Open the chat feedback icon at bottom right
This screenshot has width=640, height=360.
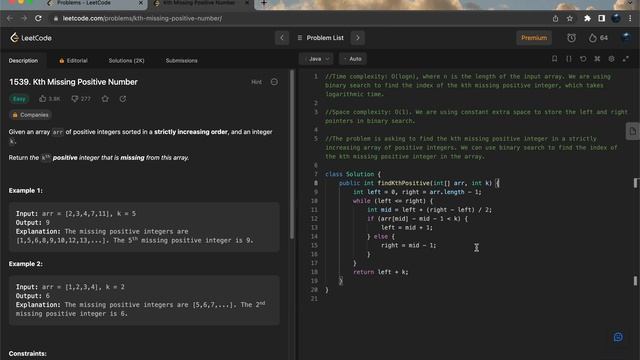click(618, 337)
